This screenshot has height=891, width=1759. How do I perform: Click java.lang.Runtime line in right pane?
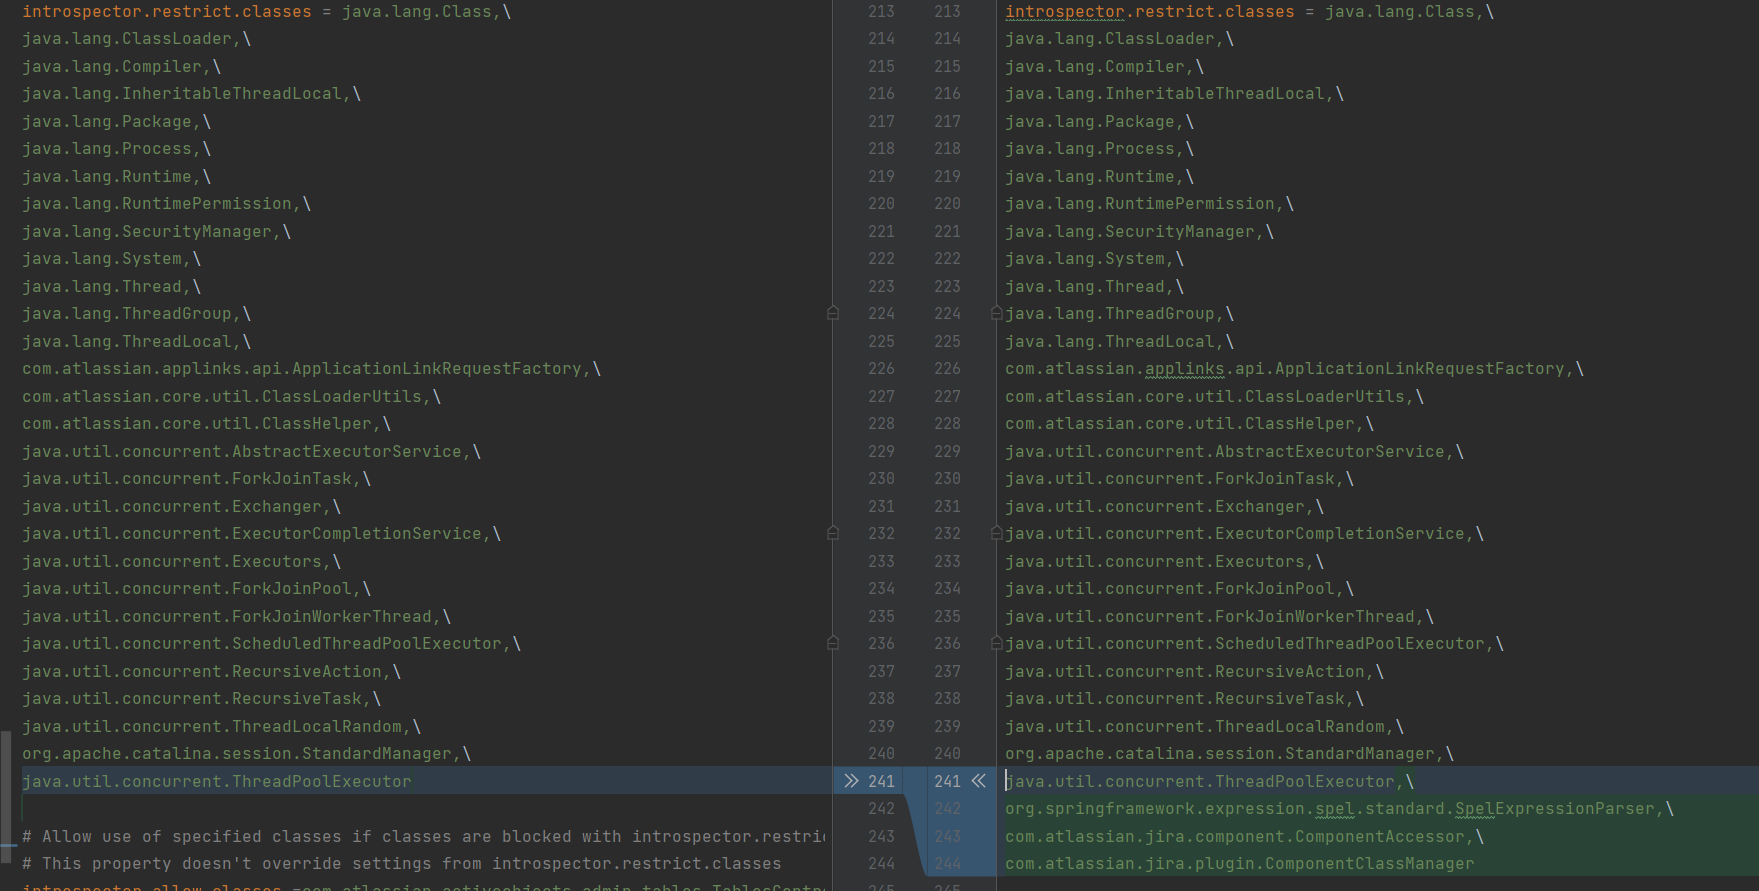[x=1099, y=177]
